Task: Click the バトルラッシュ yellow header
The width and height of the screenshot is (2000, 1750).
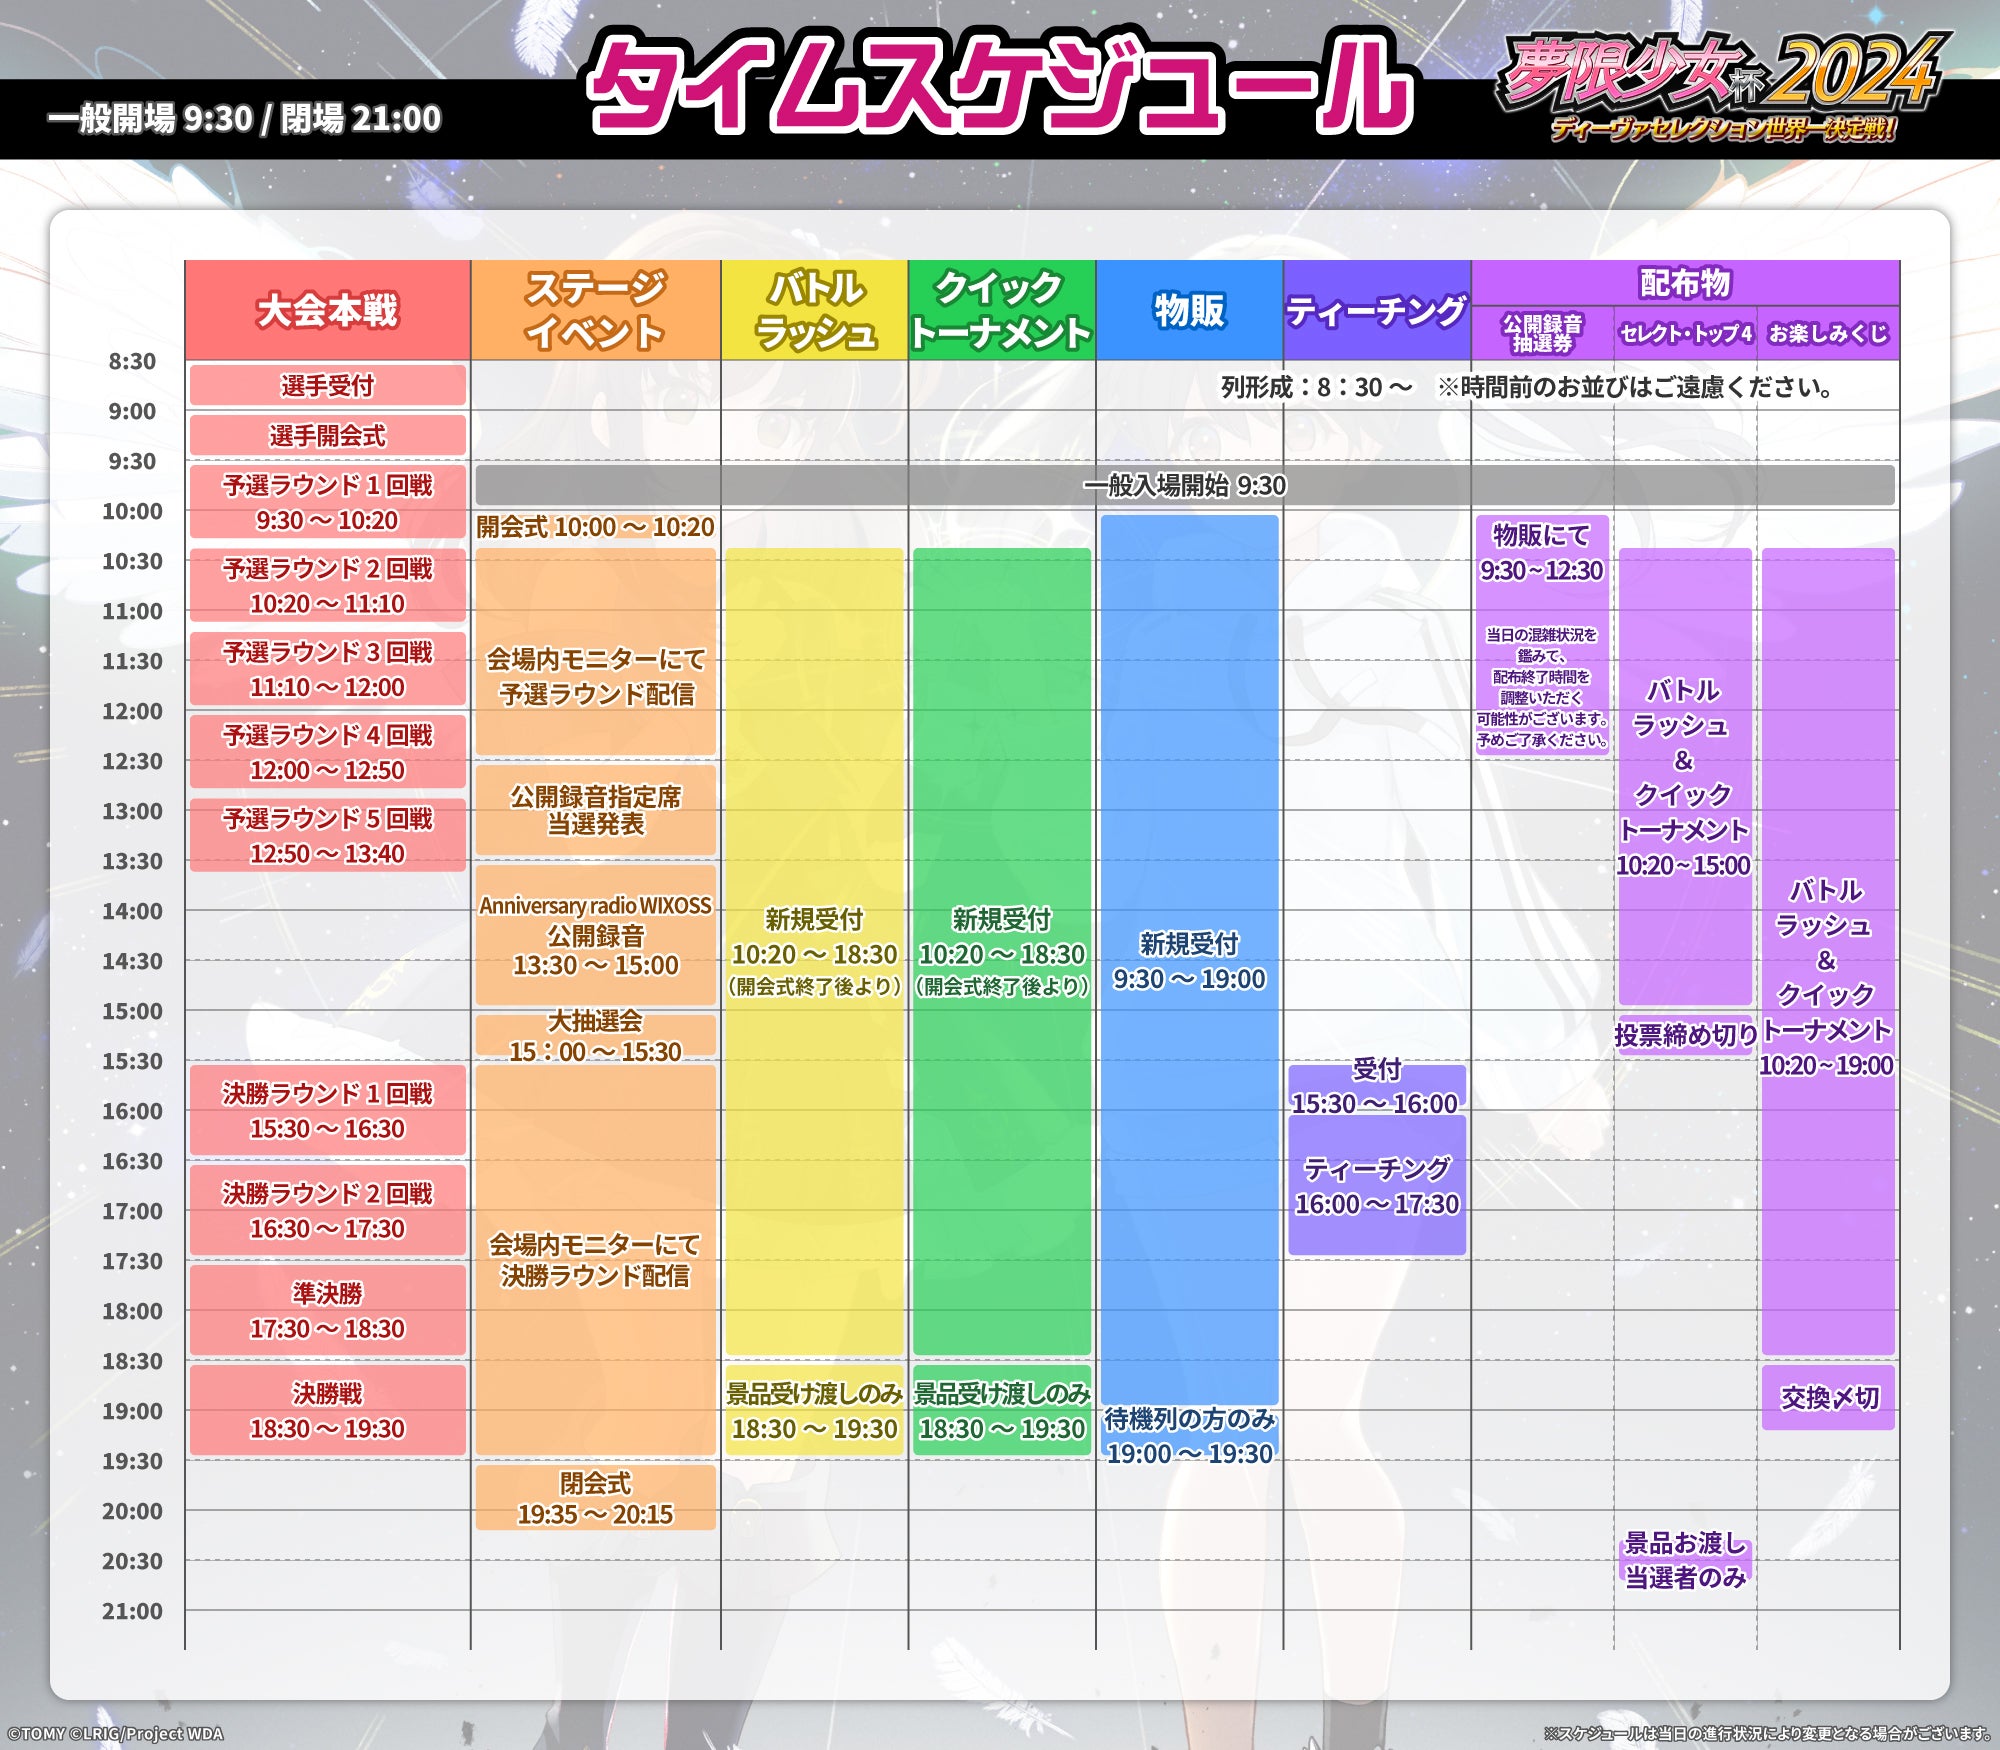Action: point(814,310)
